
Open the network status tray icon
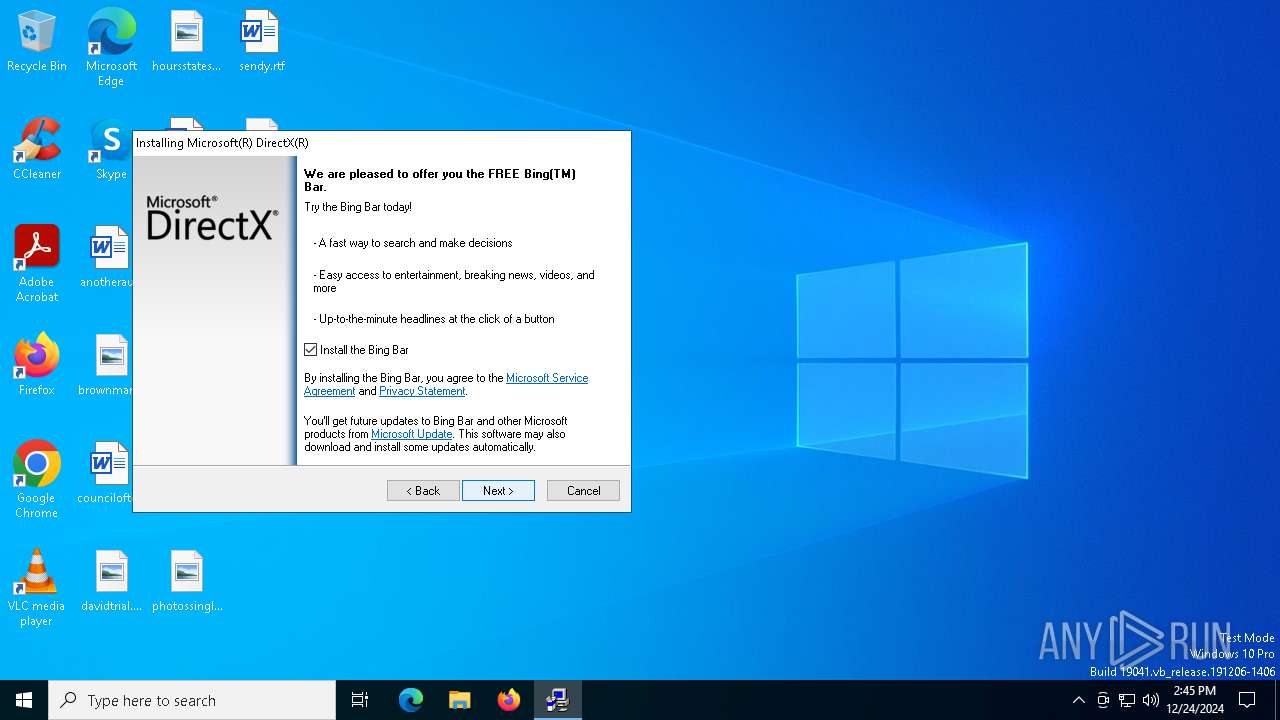click(x=1127, y=700)
